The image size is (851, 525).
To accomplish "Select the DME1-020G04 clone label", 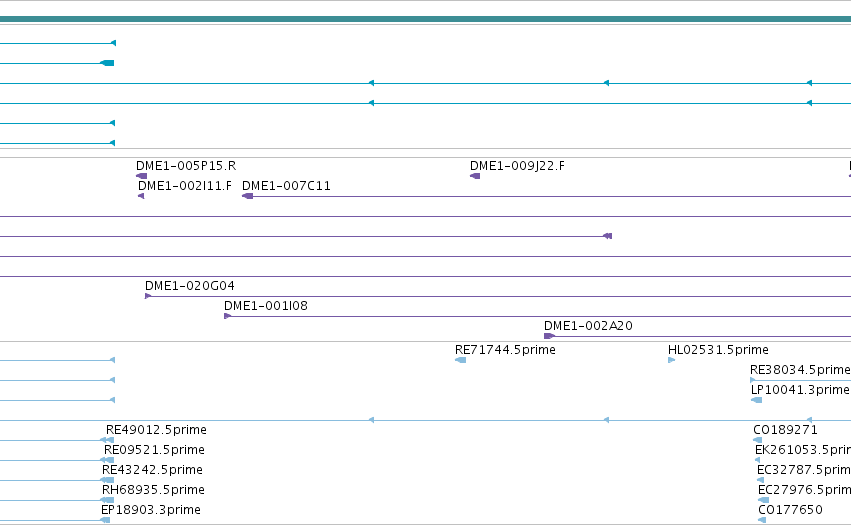I will tap(189, 286).
